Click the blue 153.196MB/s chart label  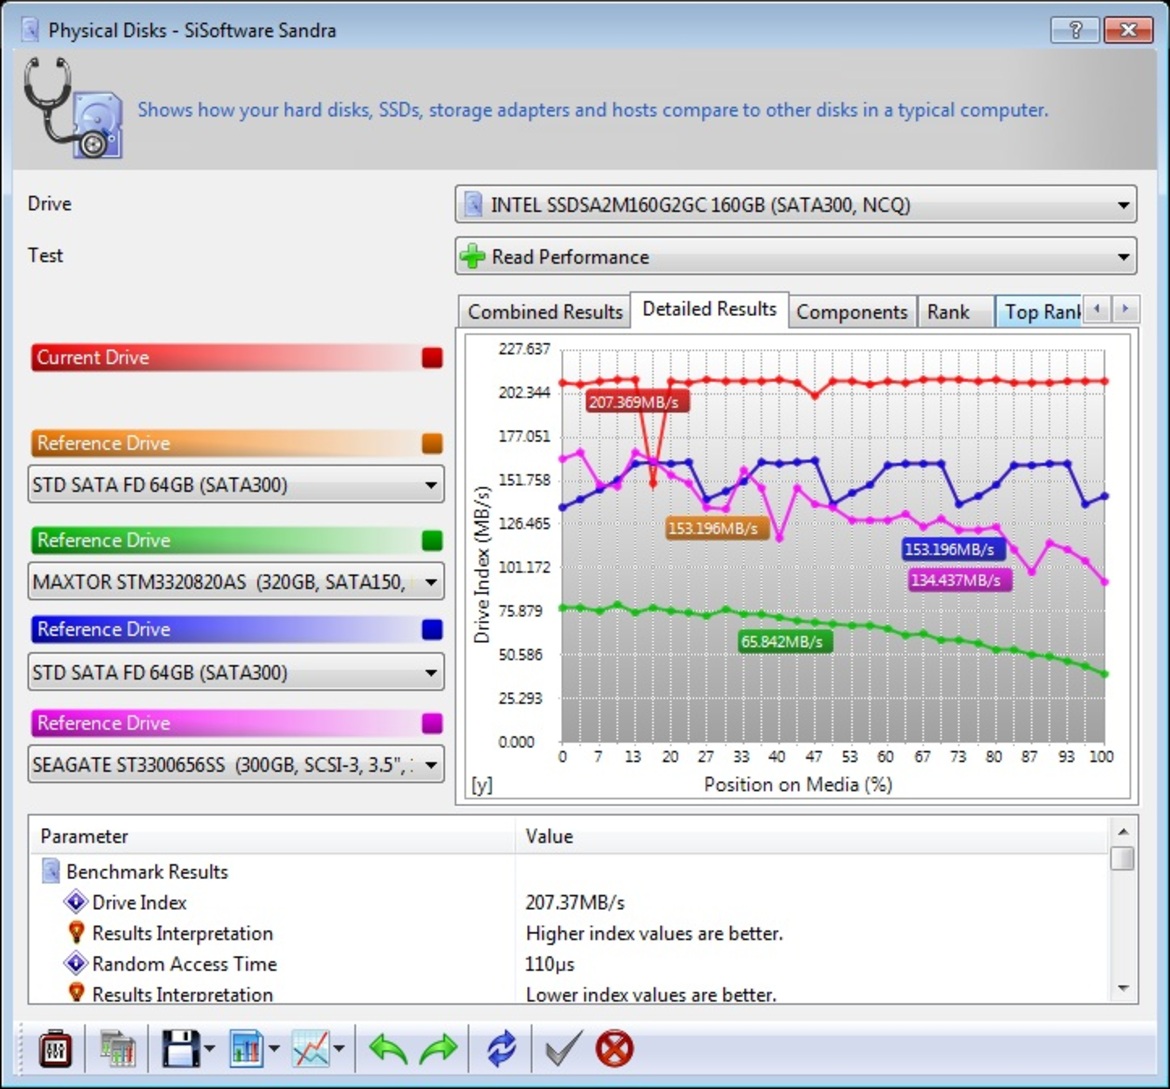[953, 549]
